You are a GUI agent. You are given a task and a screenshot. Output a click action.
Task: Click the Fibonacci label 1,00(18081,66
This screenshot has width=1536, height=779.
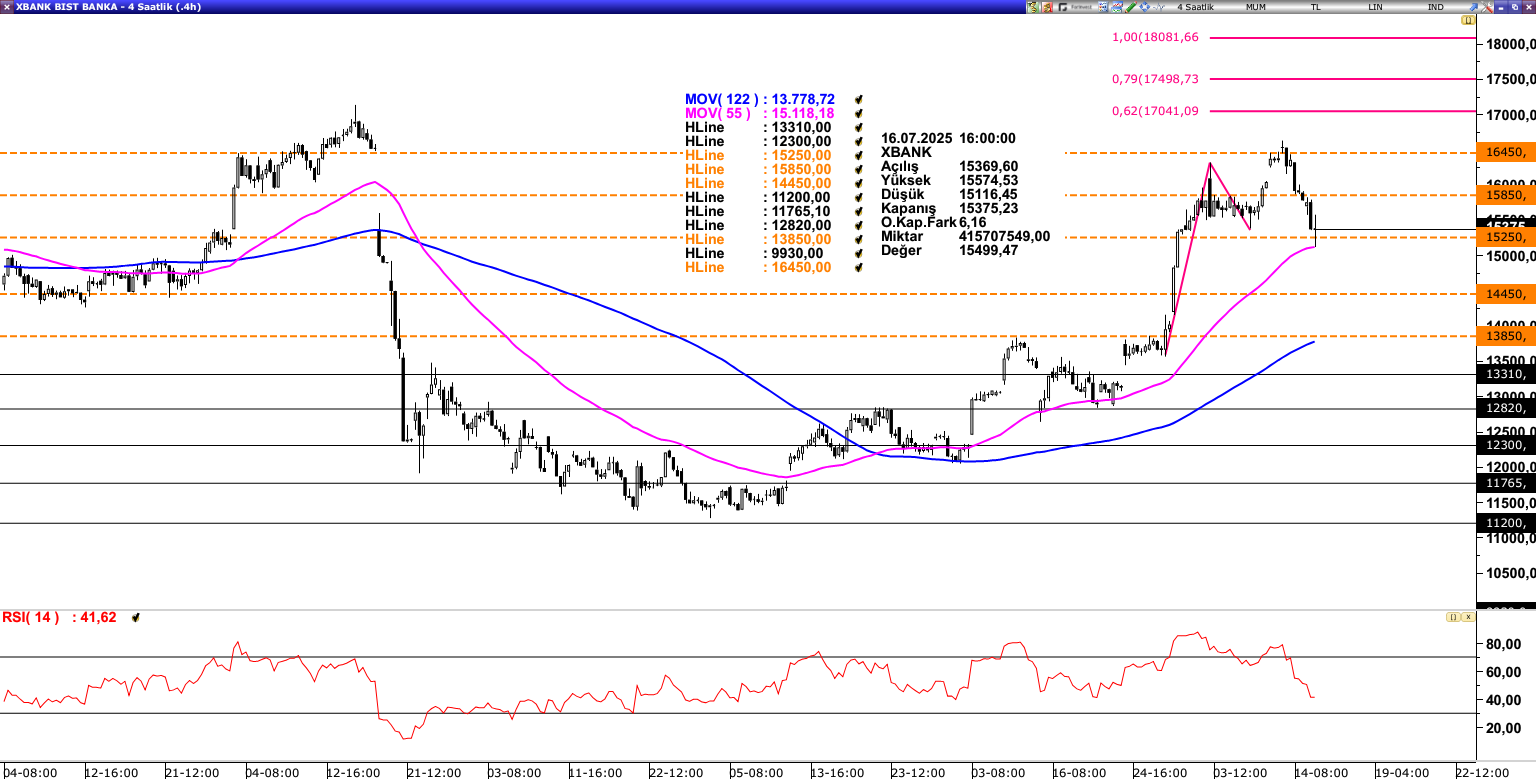tap(1155, 37)
